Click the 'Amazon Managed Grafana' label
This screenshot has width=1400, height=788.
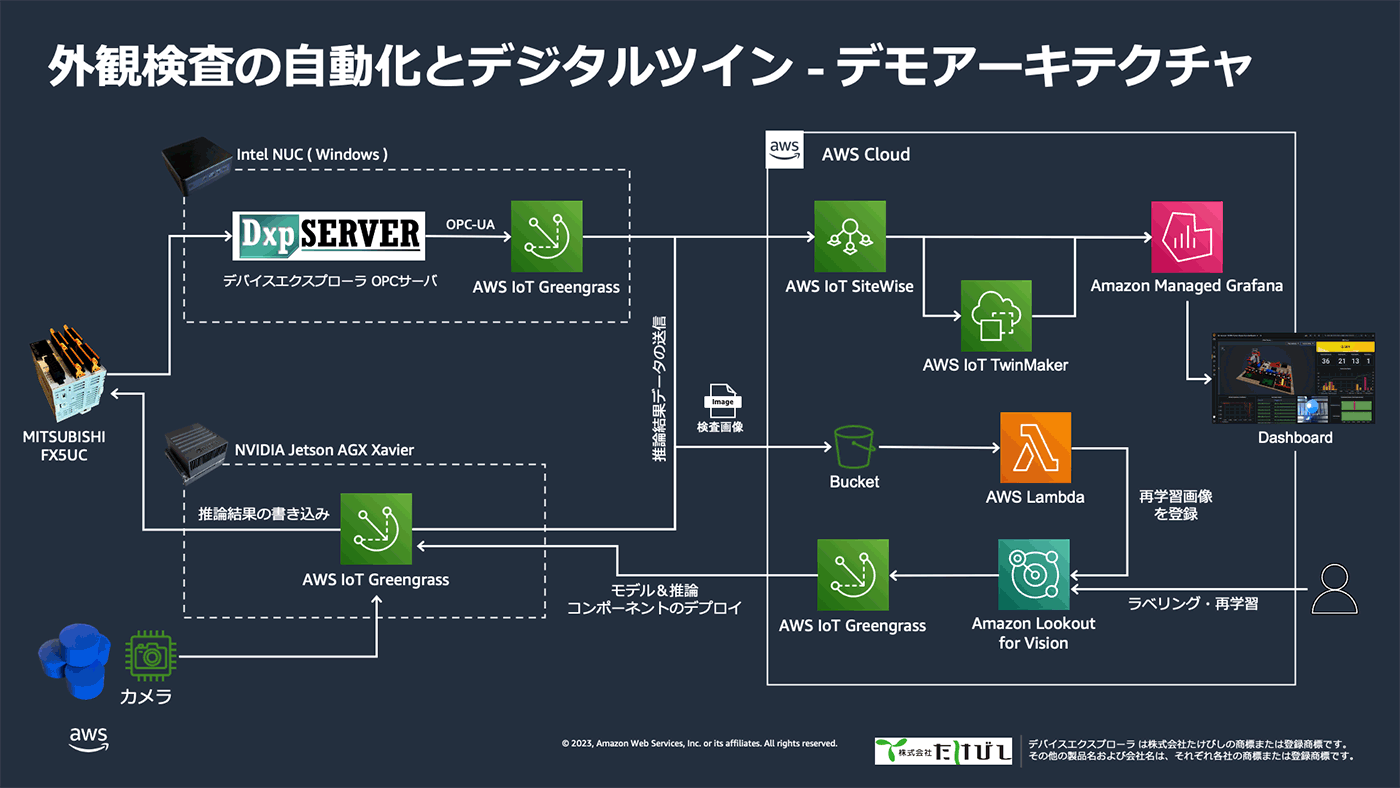(1187, 286)
